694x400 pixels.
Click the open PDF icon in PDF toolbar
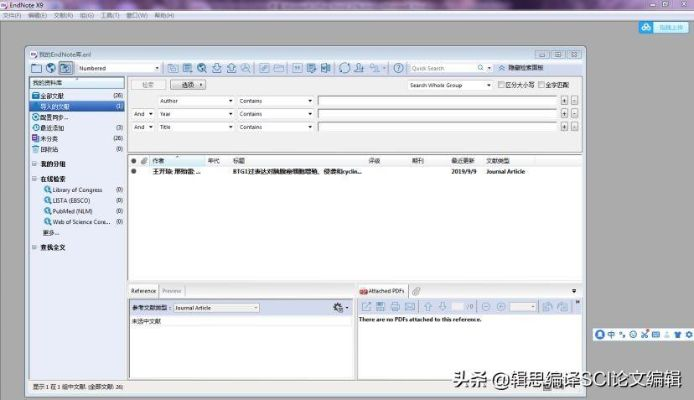point(366,307)
